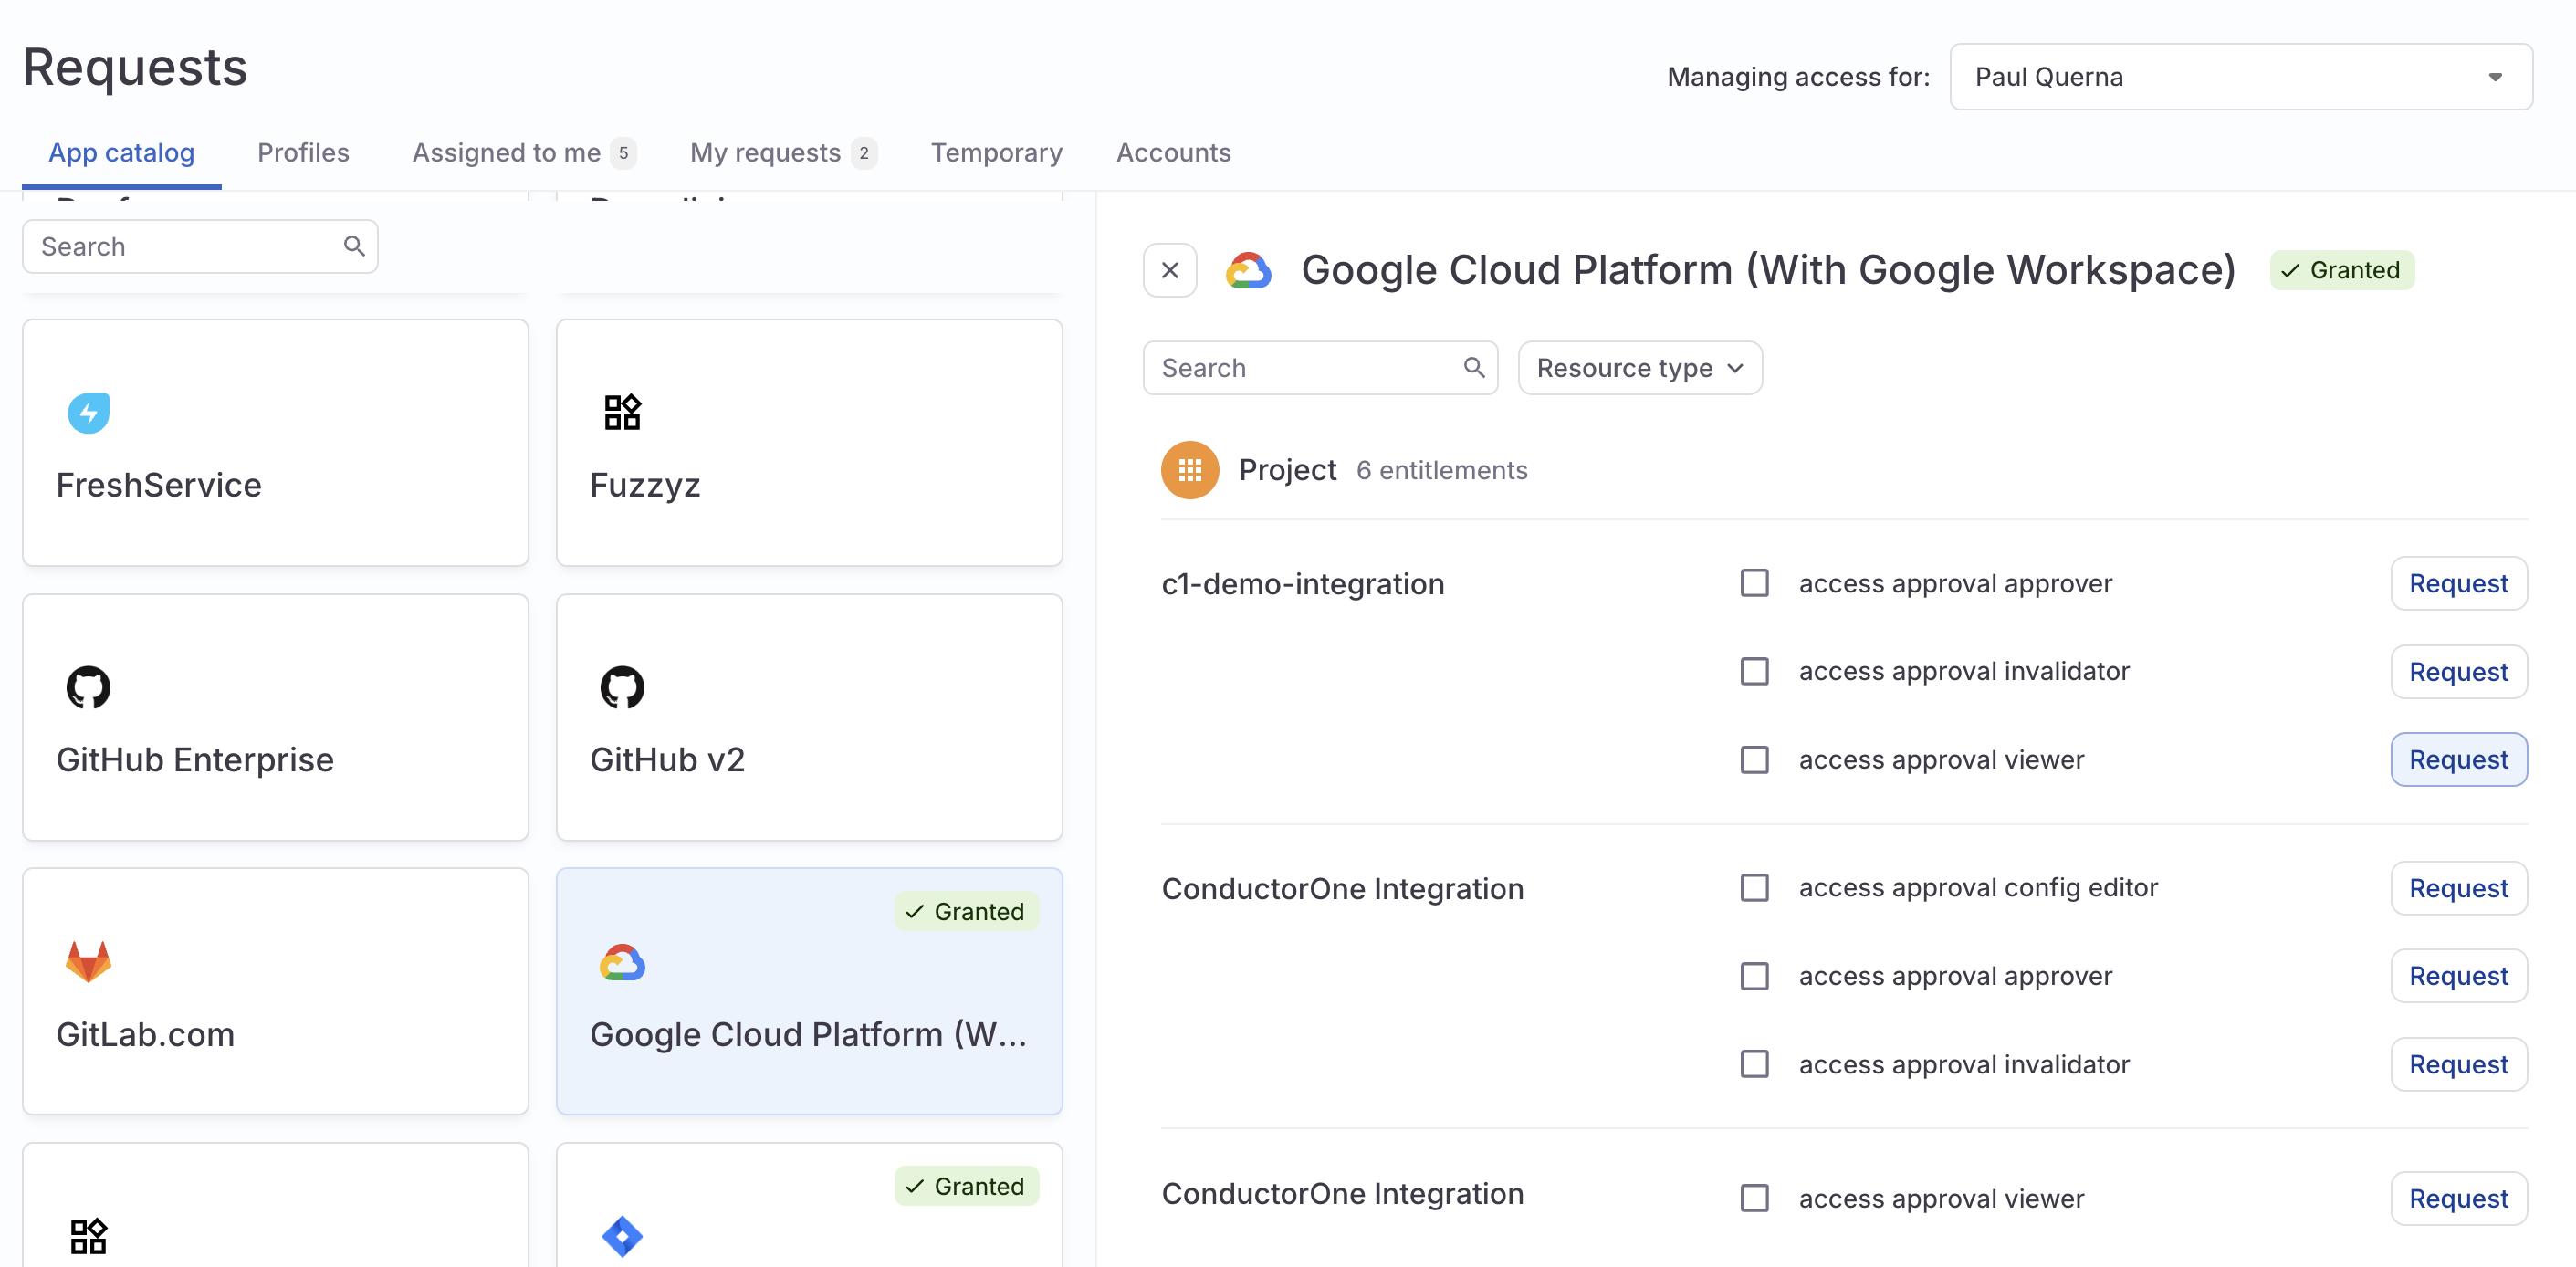2576x1267 pixels.
Task: Click the FreshService lightning bolt icon
Action: click(88, 412)
